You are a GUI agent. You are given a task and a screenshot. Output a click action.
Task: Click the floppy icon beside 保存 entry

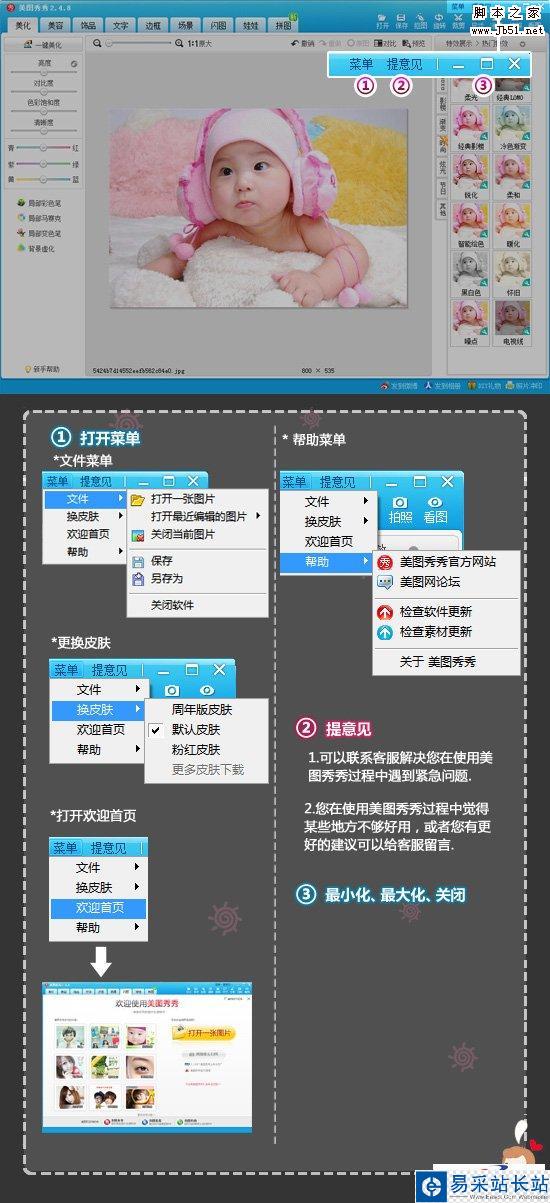(x=138, y=562)
